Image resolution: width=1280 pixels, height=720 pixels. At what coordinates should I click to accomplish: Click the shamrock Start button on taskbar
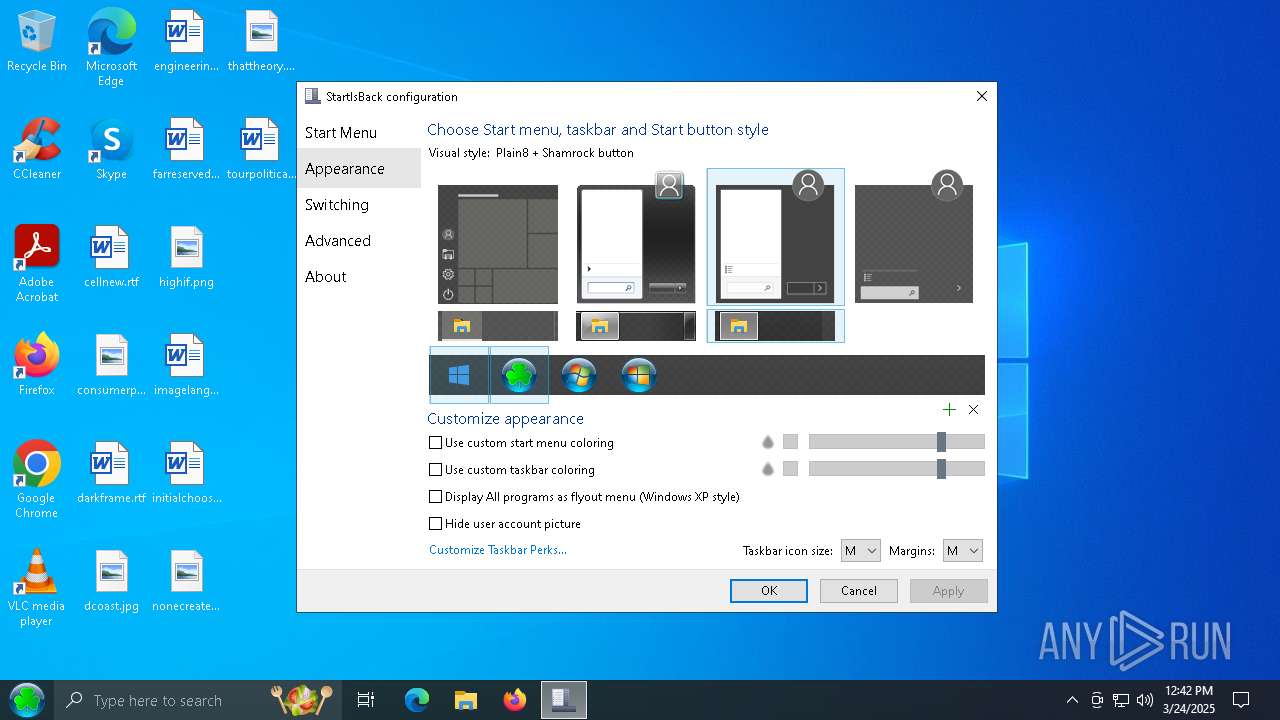(x=27, y=700)
